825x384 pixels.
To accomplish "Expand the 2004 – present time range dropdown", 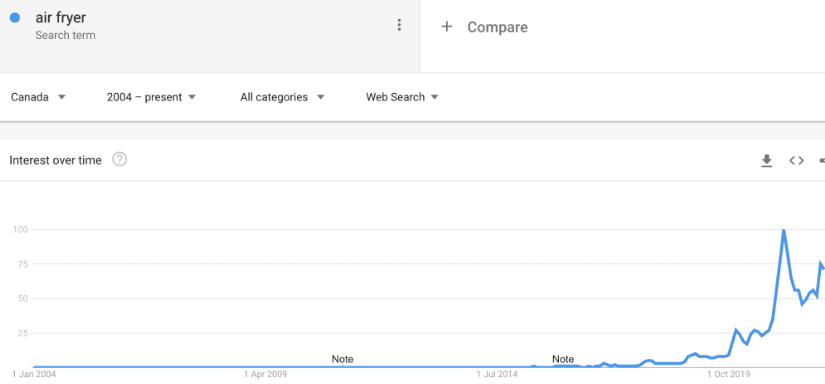I will pos(151,97).
